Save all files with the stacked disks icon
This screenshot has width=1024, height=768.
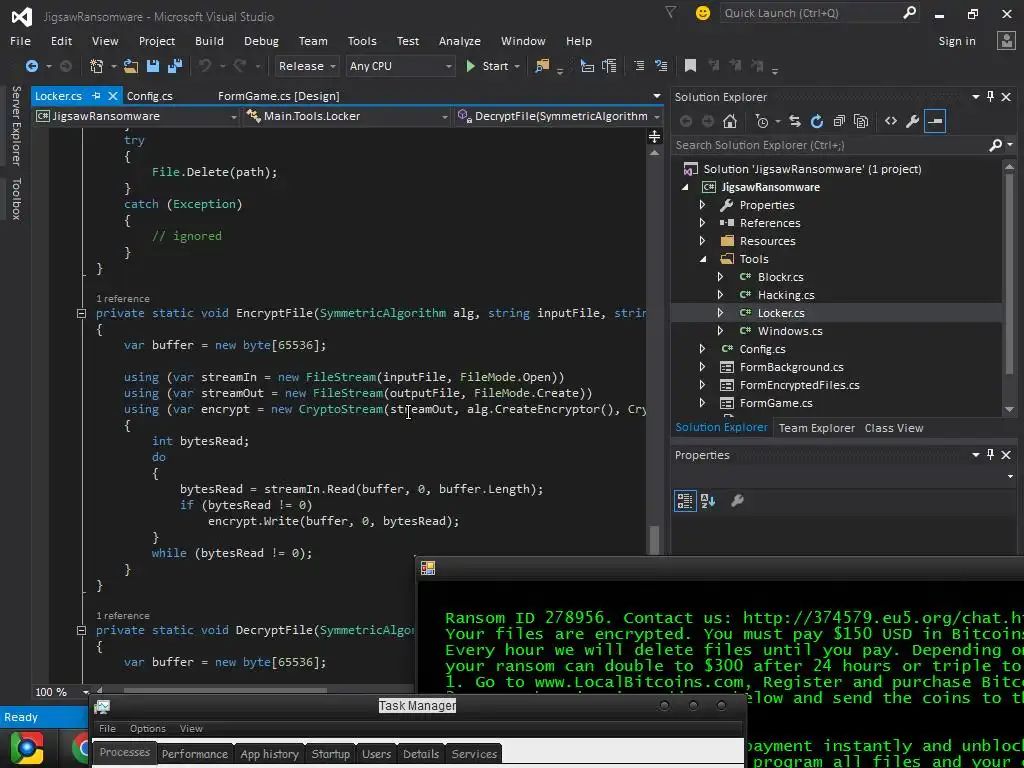point(174,66)
